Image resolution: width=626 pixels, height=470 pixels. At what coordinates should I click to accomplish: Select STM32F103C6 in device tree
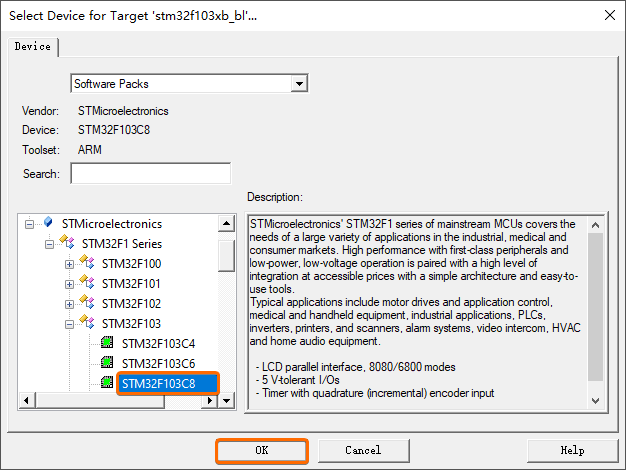[158, 364]
